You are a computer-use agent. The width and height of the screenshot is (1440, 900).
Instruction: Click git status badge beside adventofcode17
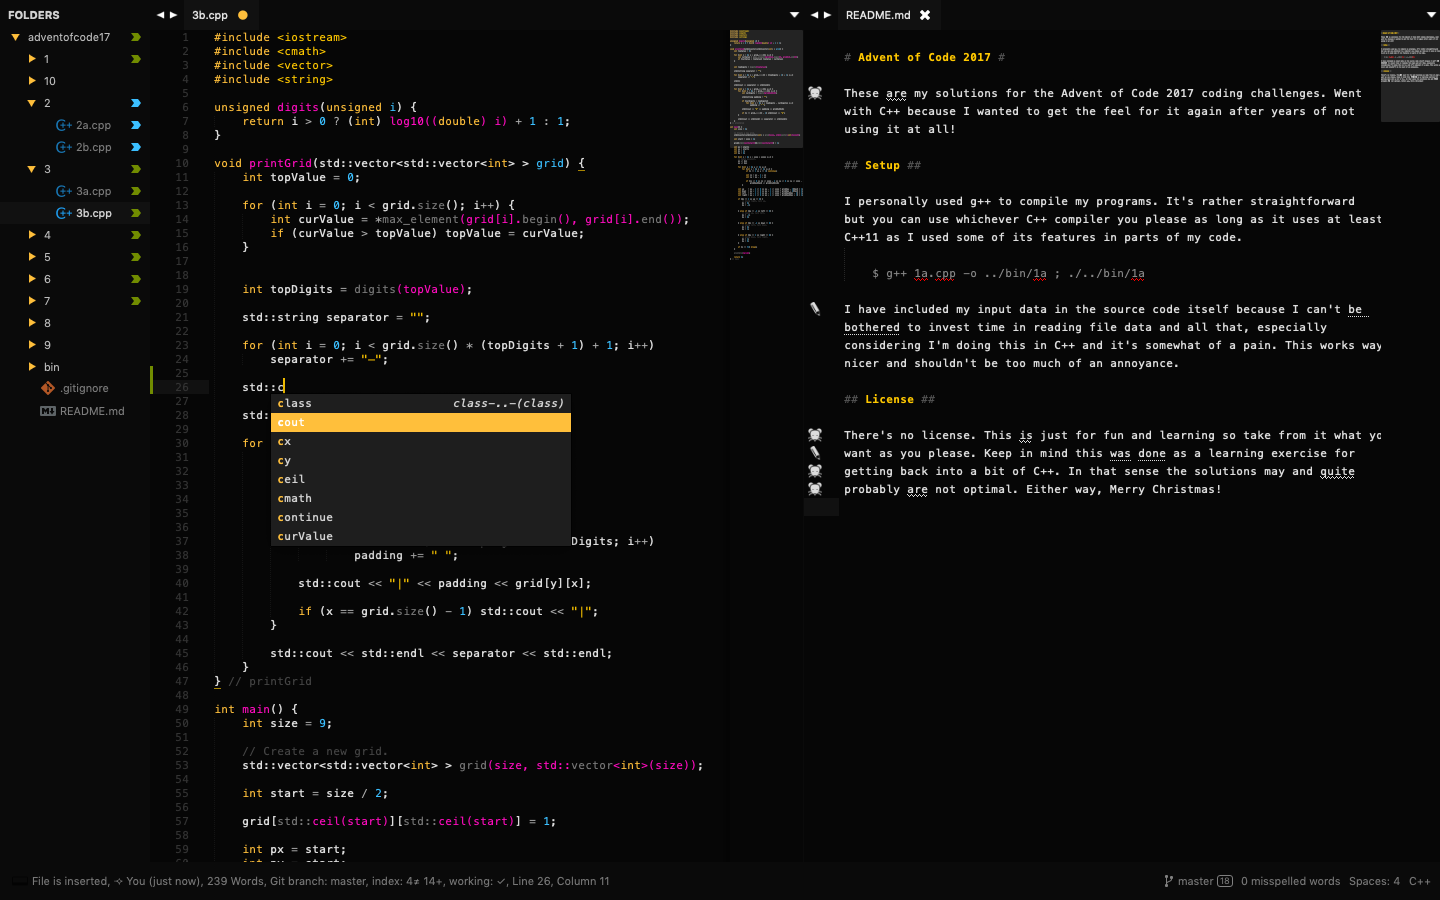tap(136, 37)
